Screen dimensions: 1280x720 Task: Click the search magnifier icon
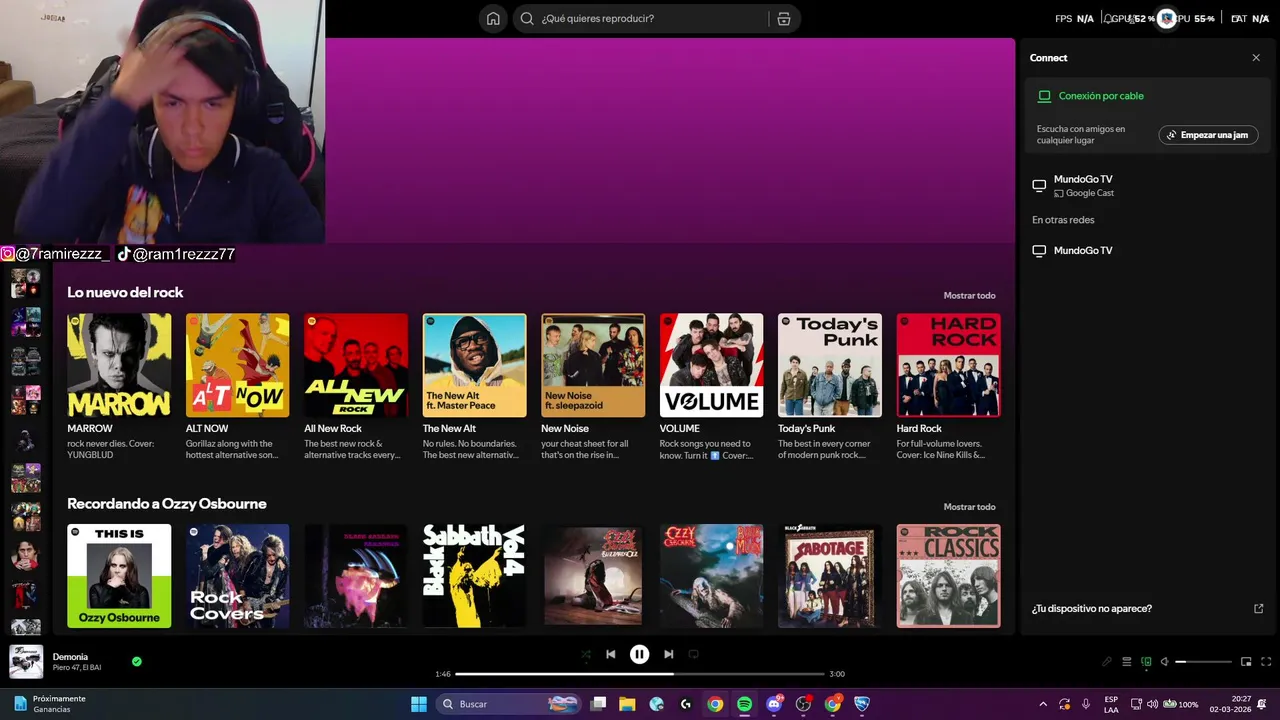click(x=527, y=18)
